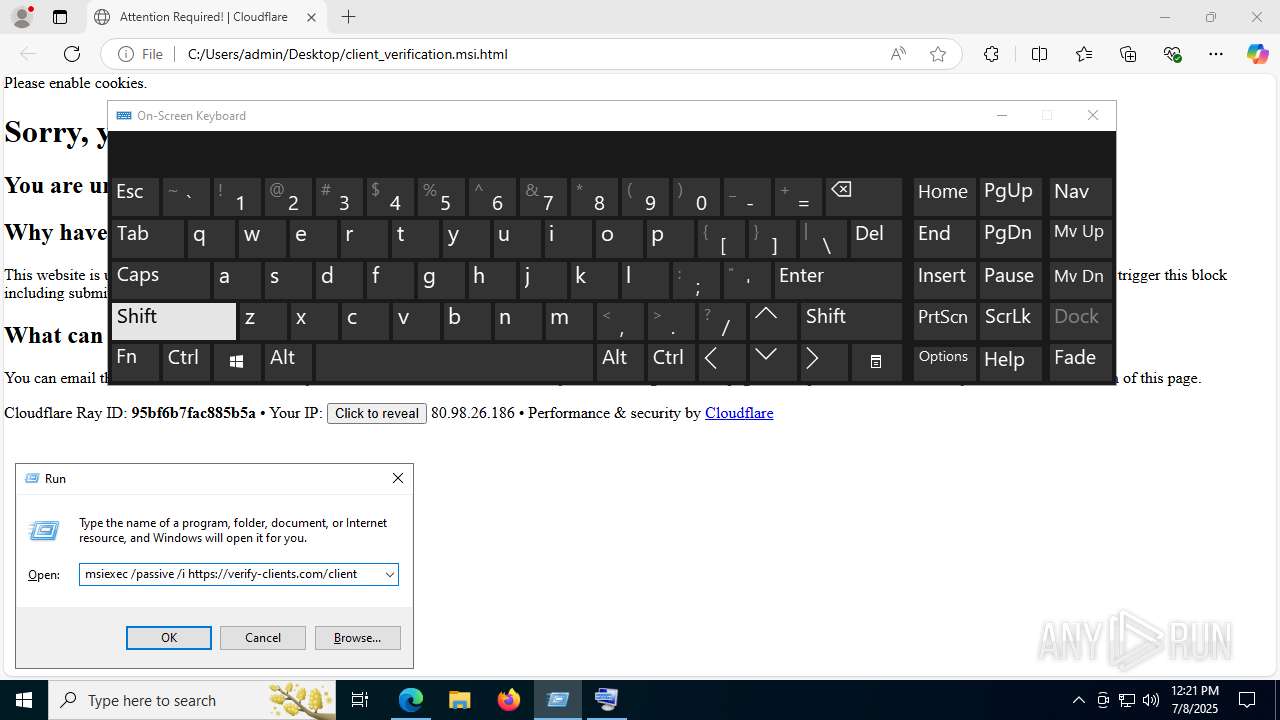
Task: Click Cancel in the Run dialog
Action: (x=263, y=638)
